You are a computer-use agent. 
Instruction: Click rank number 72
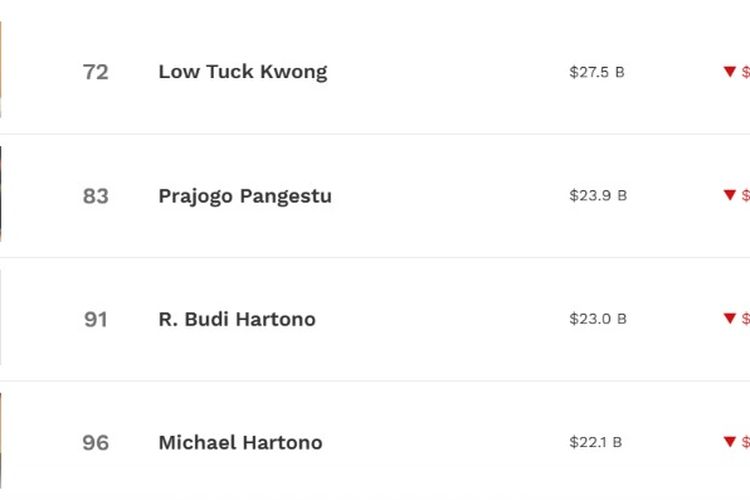pyautogui.click(x=95, y=73)
